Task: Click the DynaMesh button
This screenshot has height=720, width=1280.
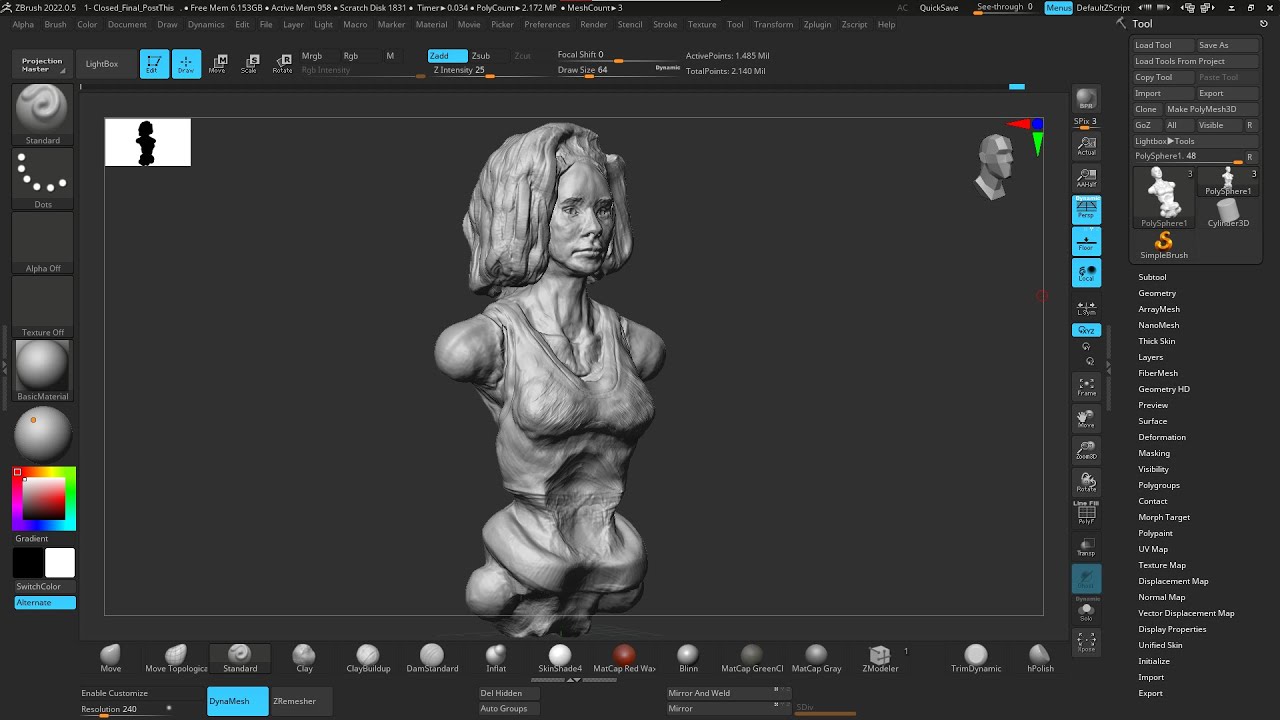Action: (238, 701)
